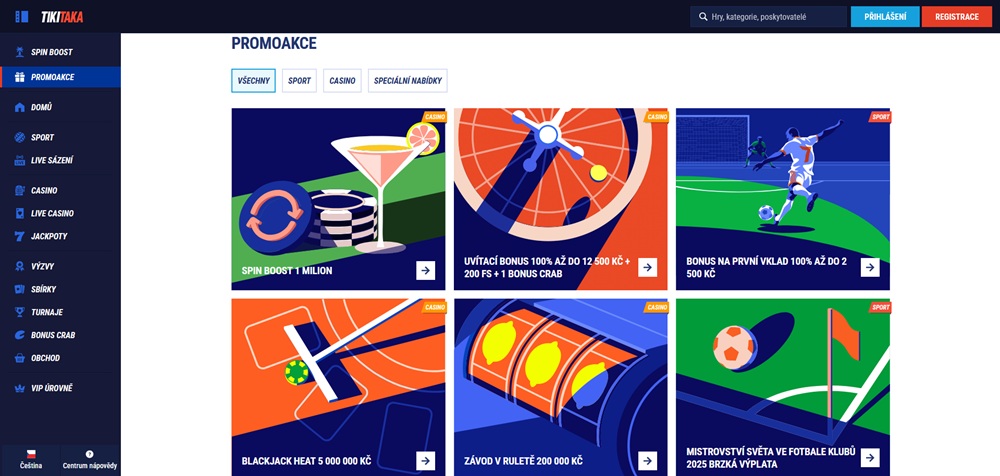The width and height of the screenshot is (1000, 476).
Task: Open the TikiTaka logo home link
Action: point(62,17)
